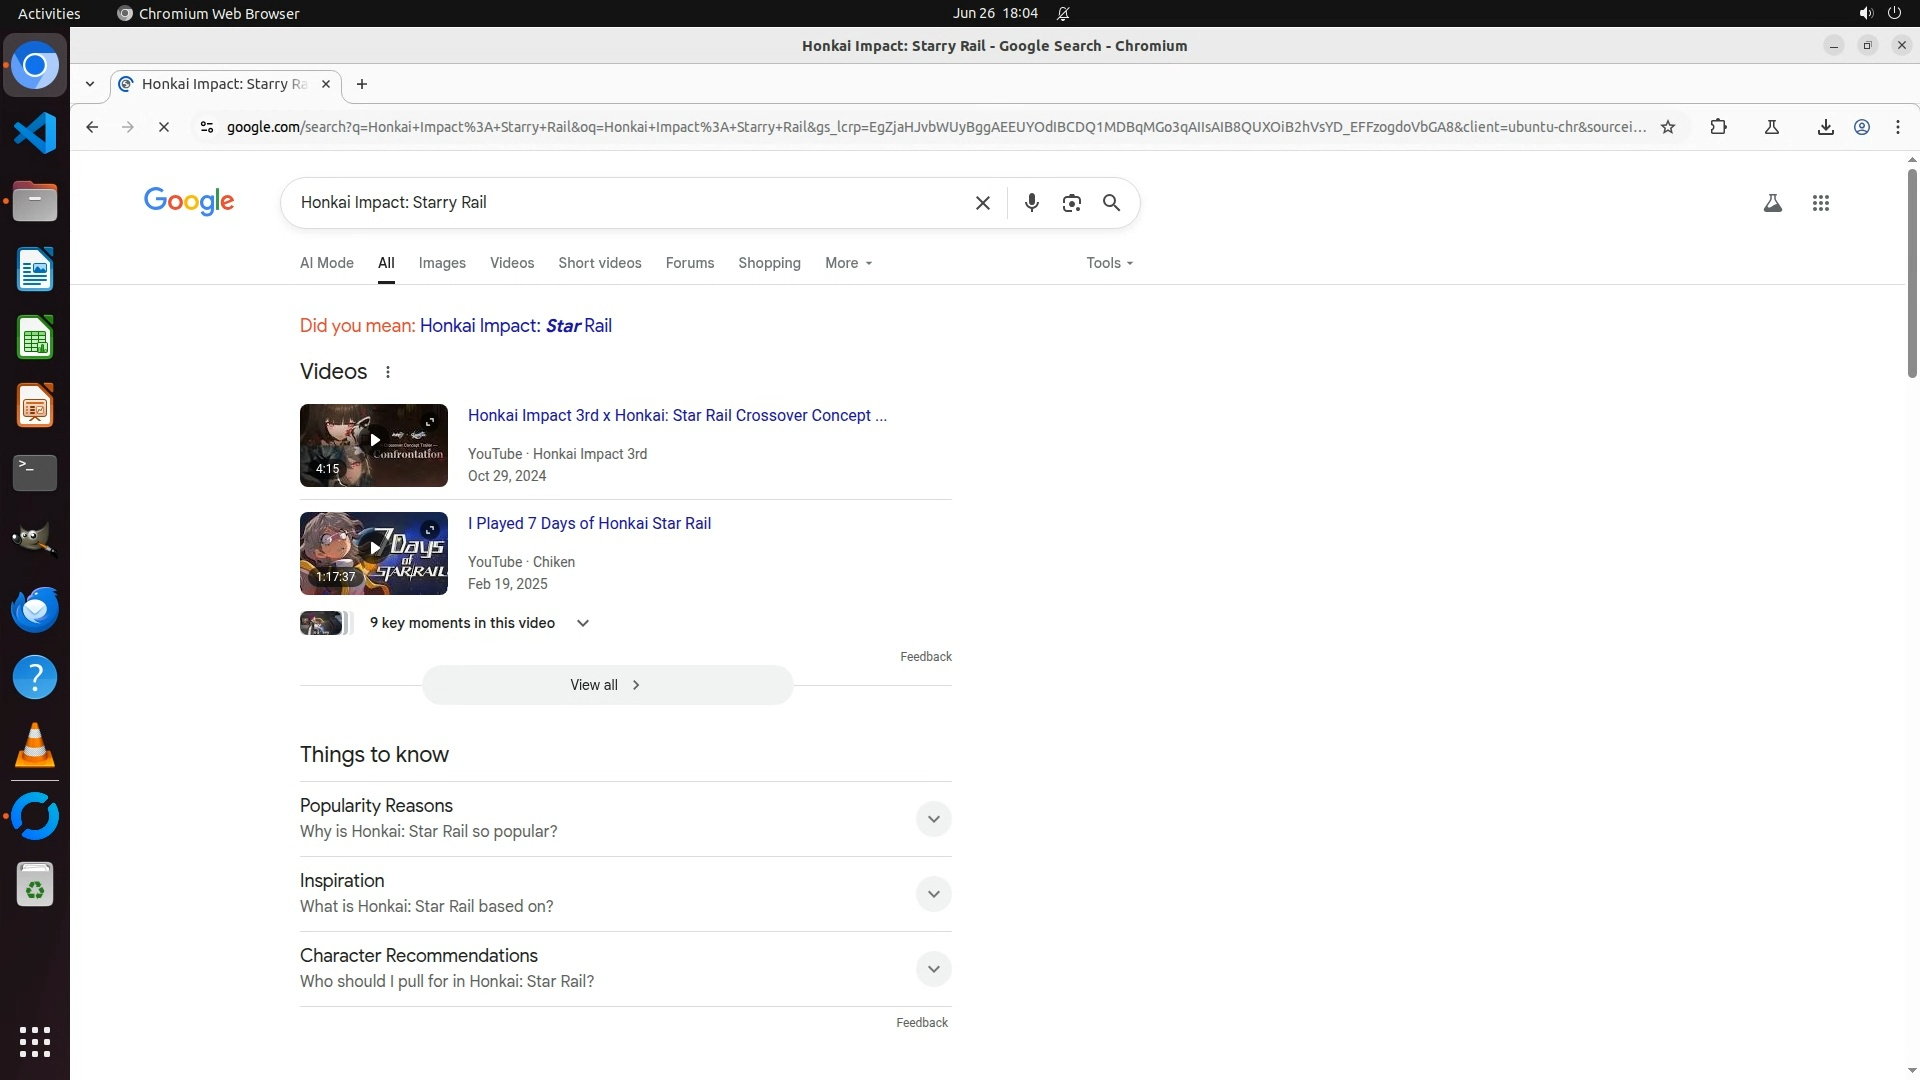Screen dimensions: 1920x1080
Task: Click Search Labs flask icon on Google page
Action: click(x=1772, y=203)
